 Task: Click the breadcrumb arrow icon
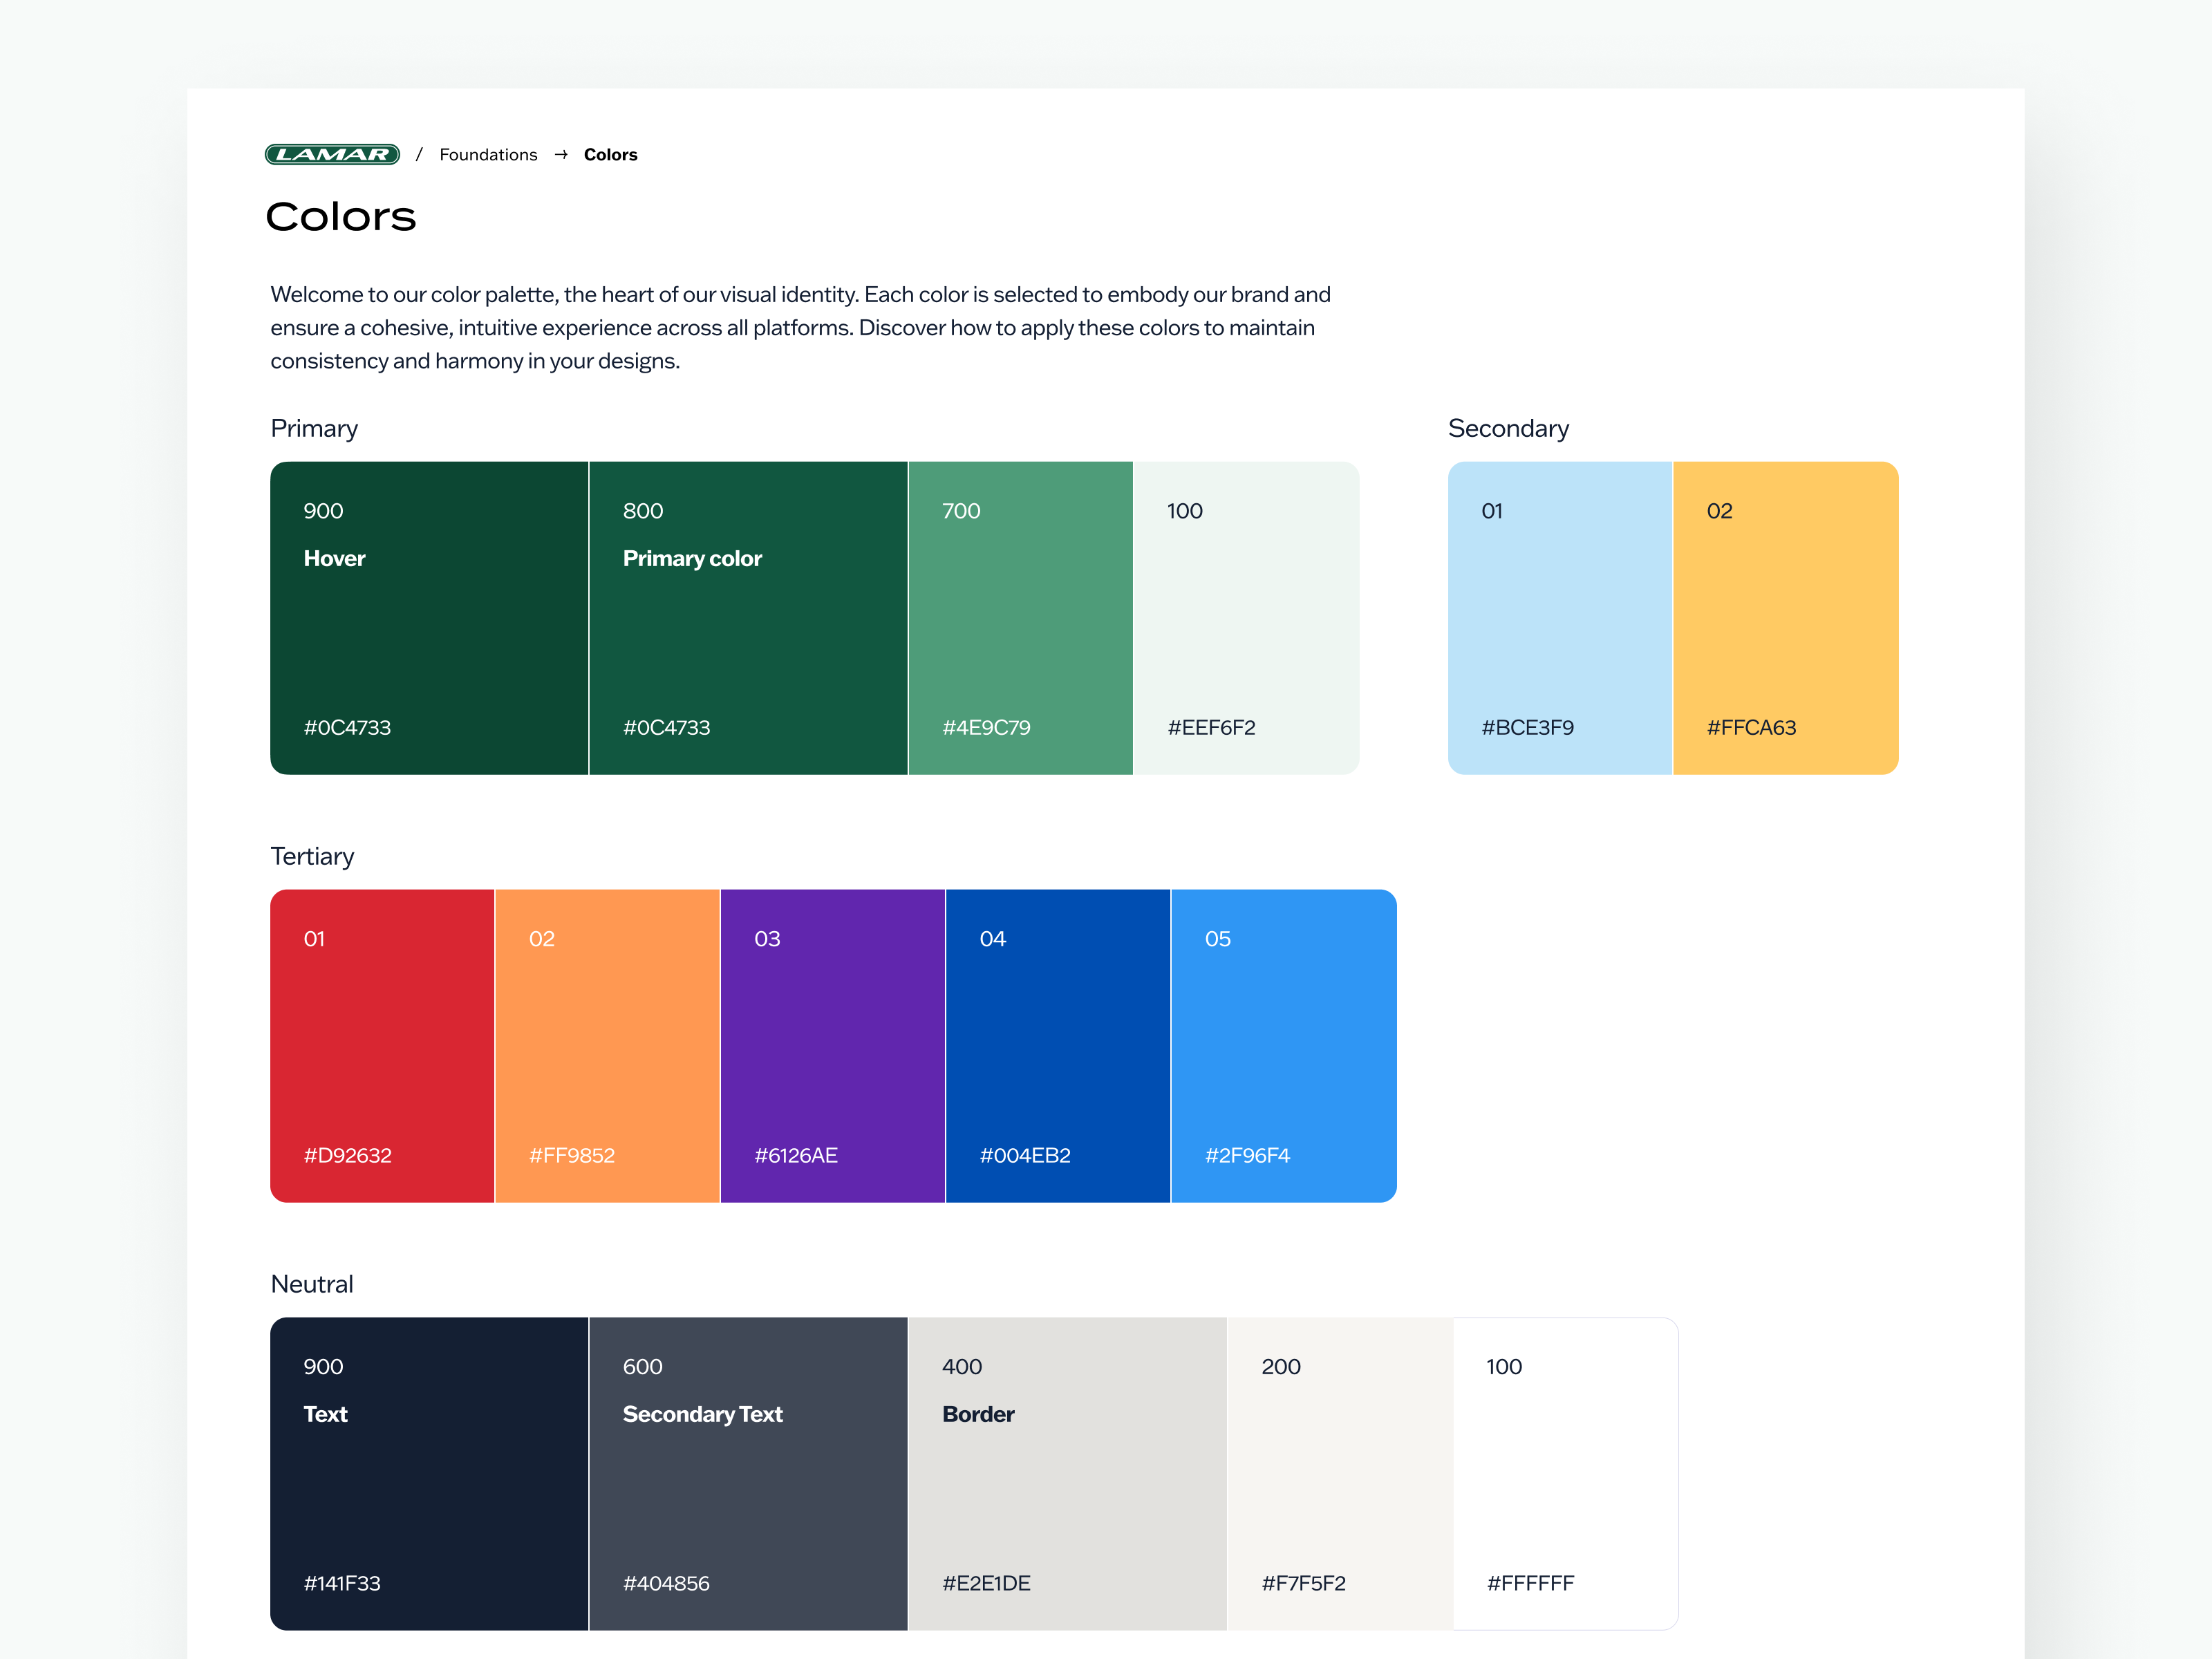click(562, 154)
